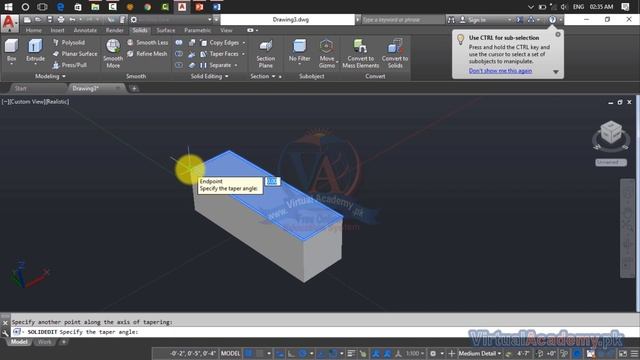Toggle clean screen icon in status bar

tap(622, 353)
